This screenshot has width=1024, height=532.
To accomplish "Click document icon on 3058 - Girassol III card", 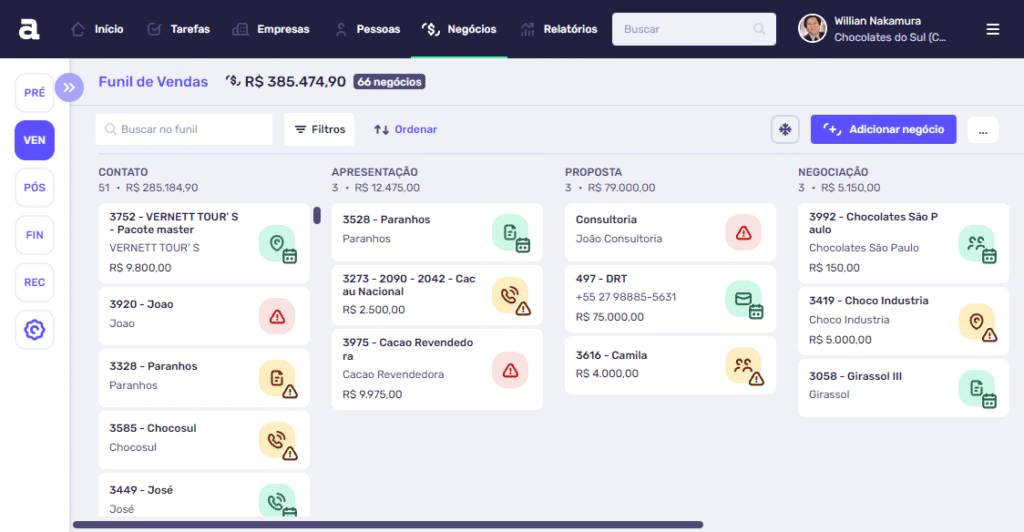I will 978,389.
